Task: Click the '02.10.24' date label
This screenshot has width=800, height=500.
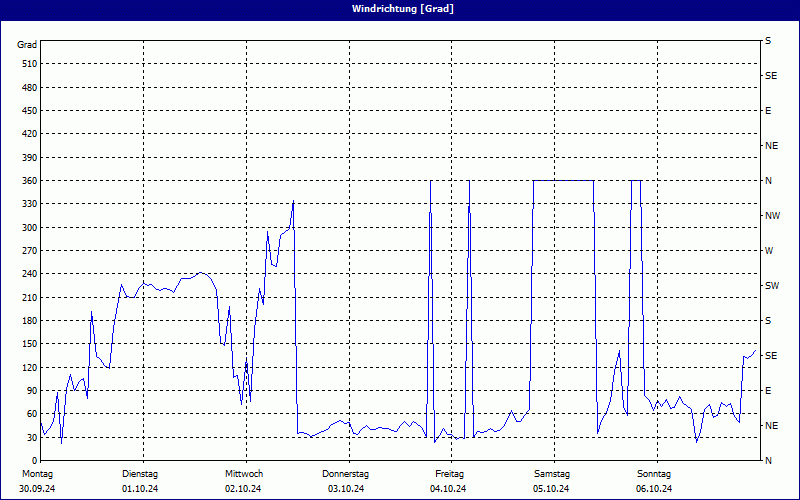Action: 243,489
